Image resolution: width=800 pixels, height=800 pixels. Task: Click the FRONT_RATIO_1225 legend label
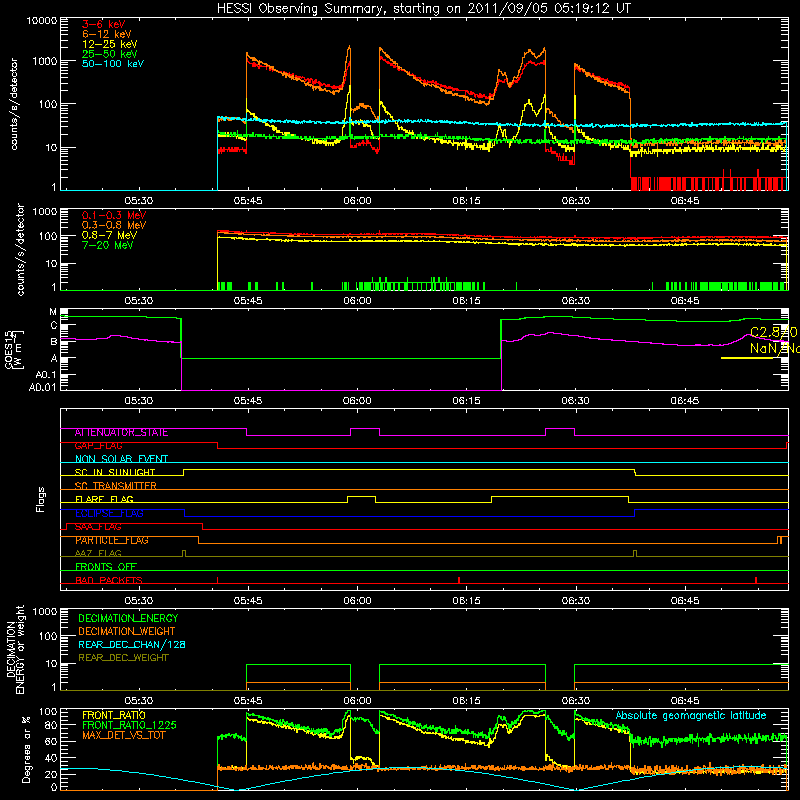(129, 725)
